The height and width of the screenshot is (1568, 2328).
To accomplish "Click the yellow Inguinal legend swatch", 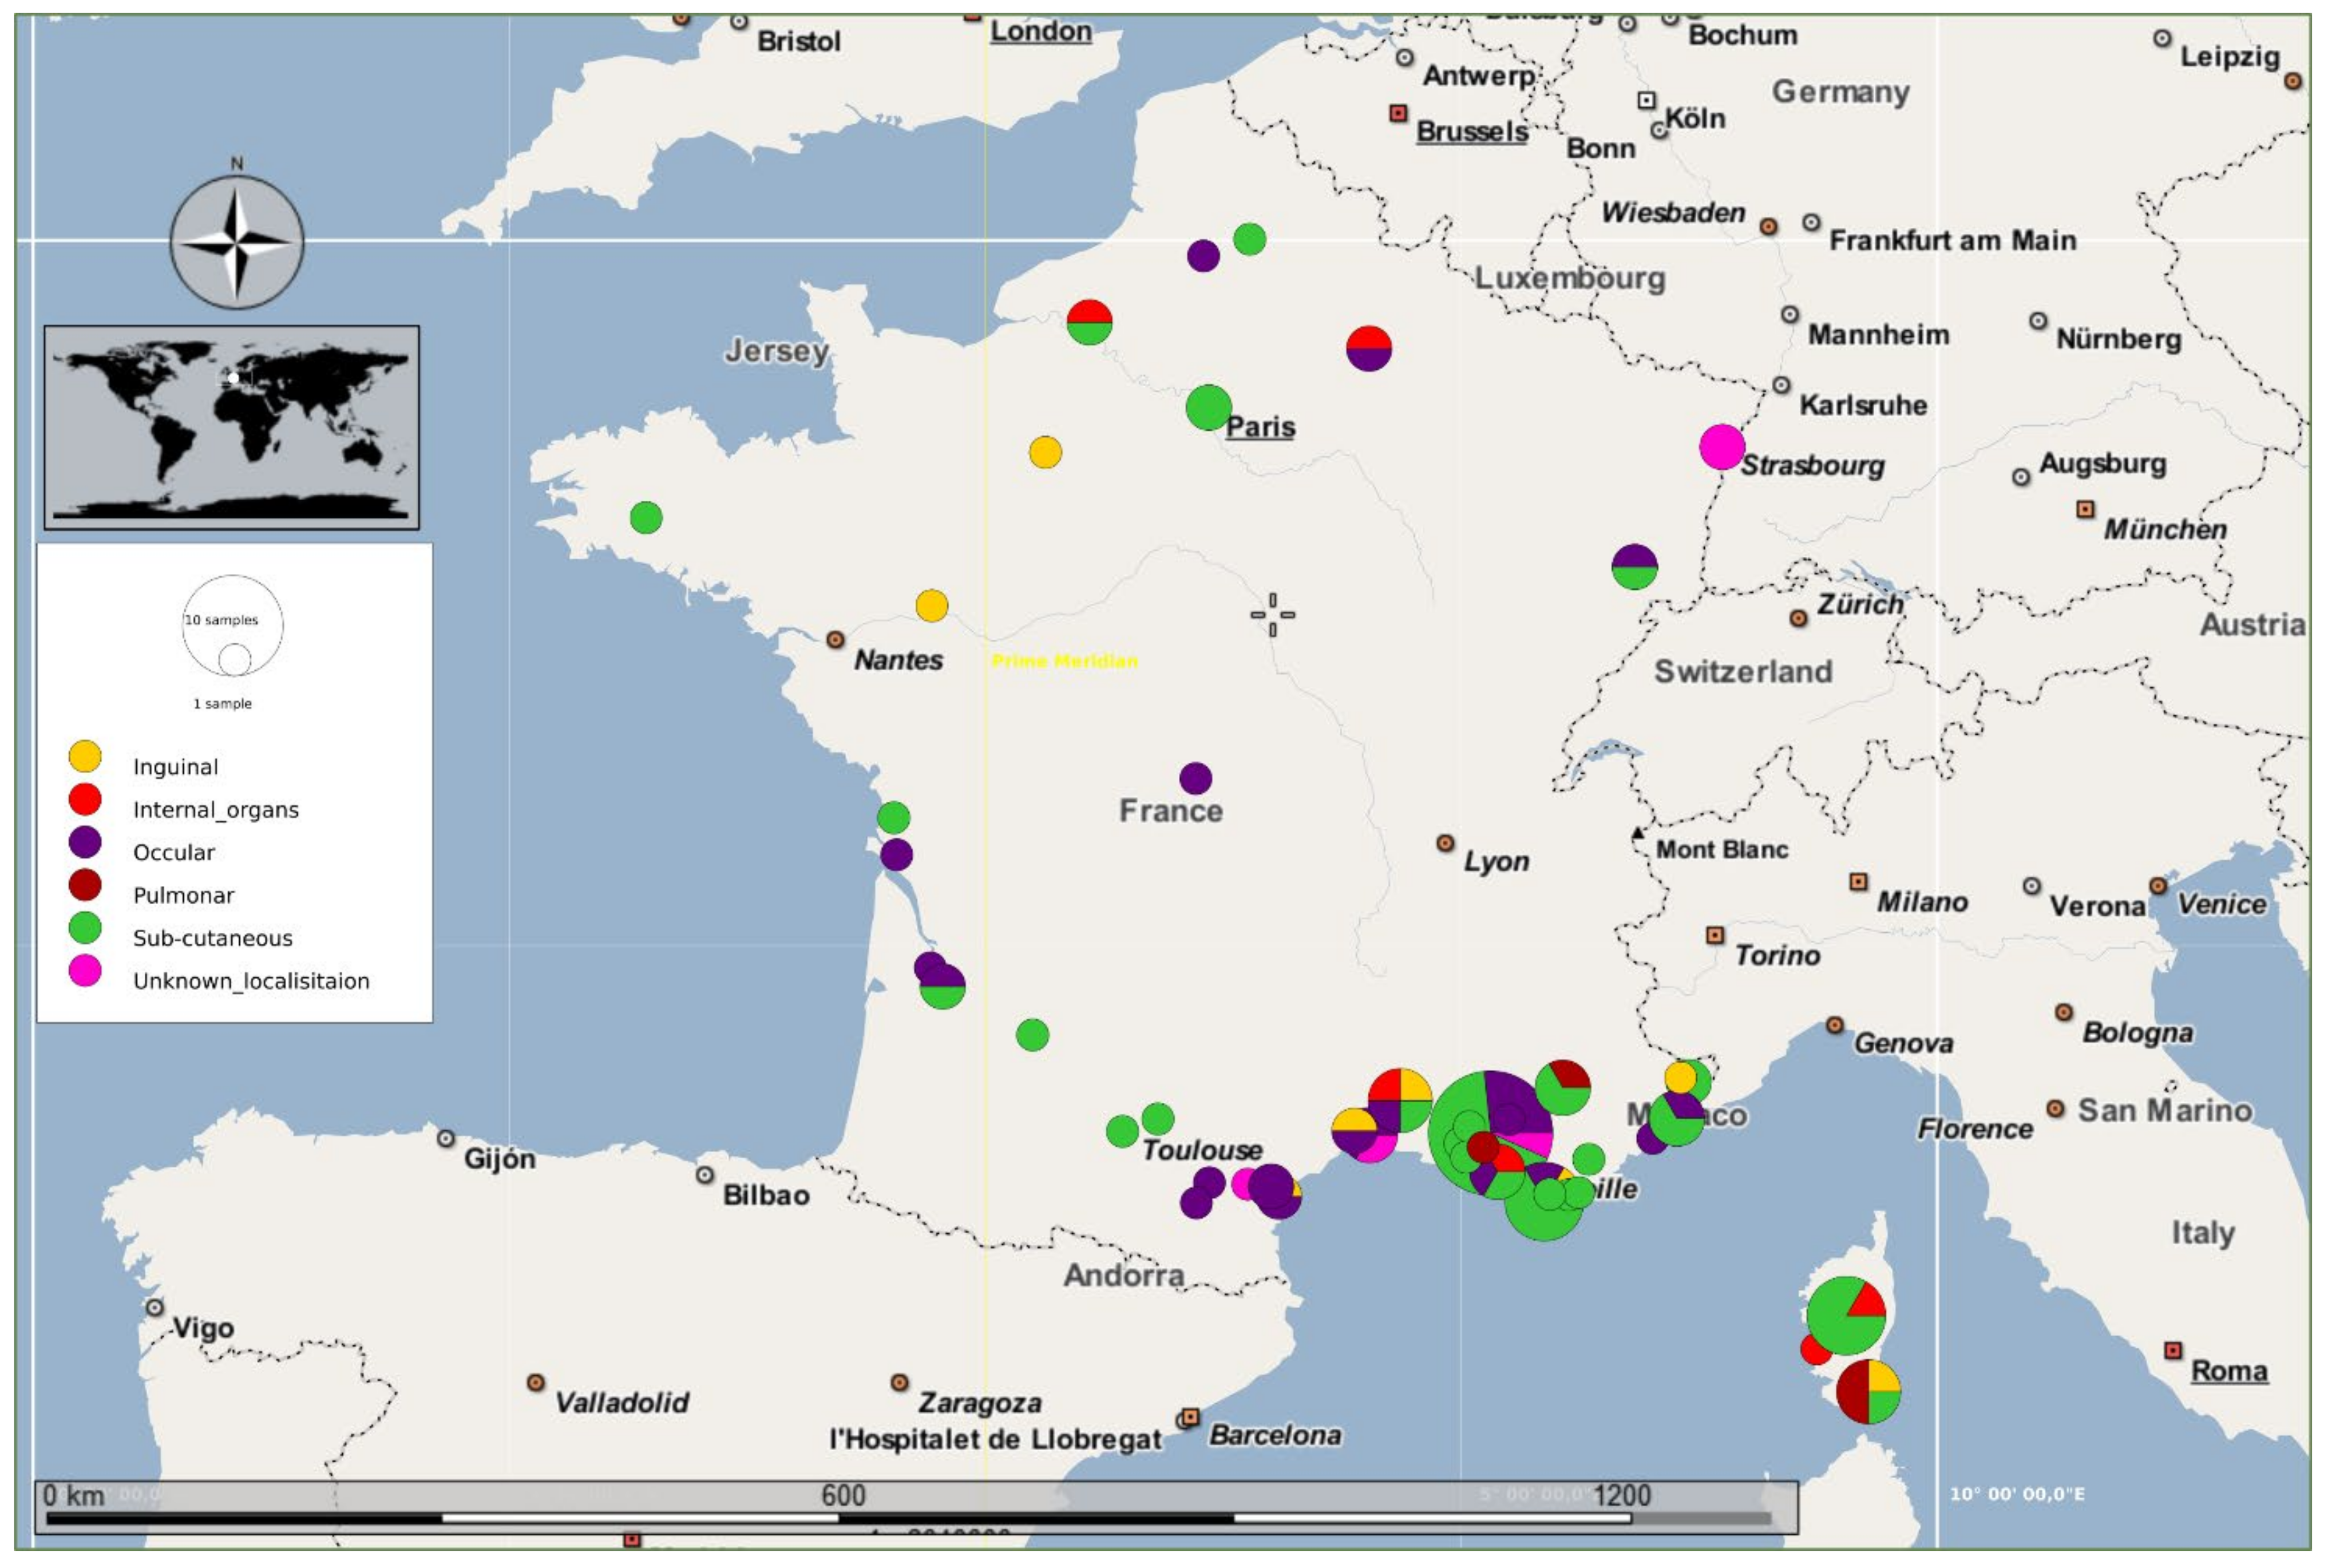I will 85,757.
